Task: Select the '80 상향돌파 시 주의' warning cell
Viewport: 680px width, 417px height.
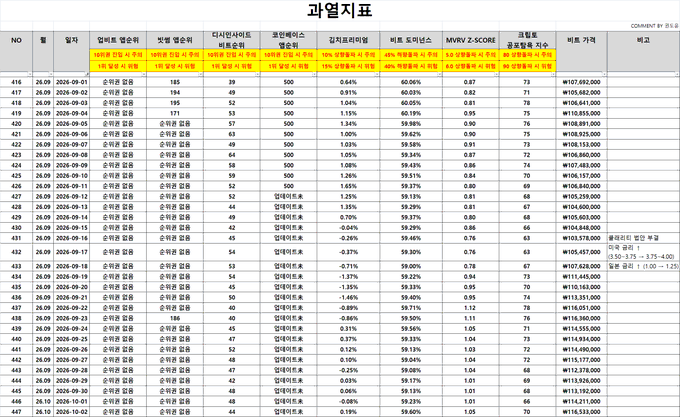Action: [527, 55]
